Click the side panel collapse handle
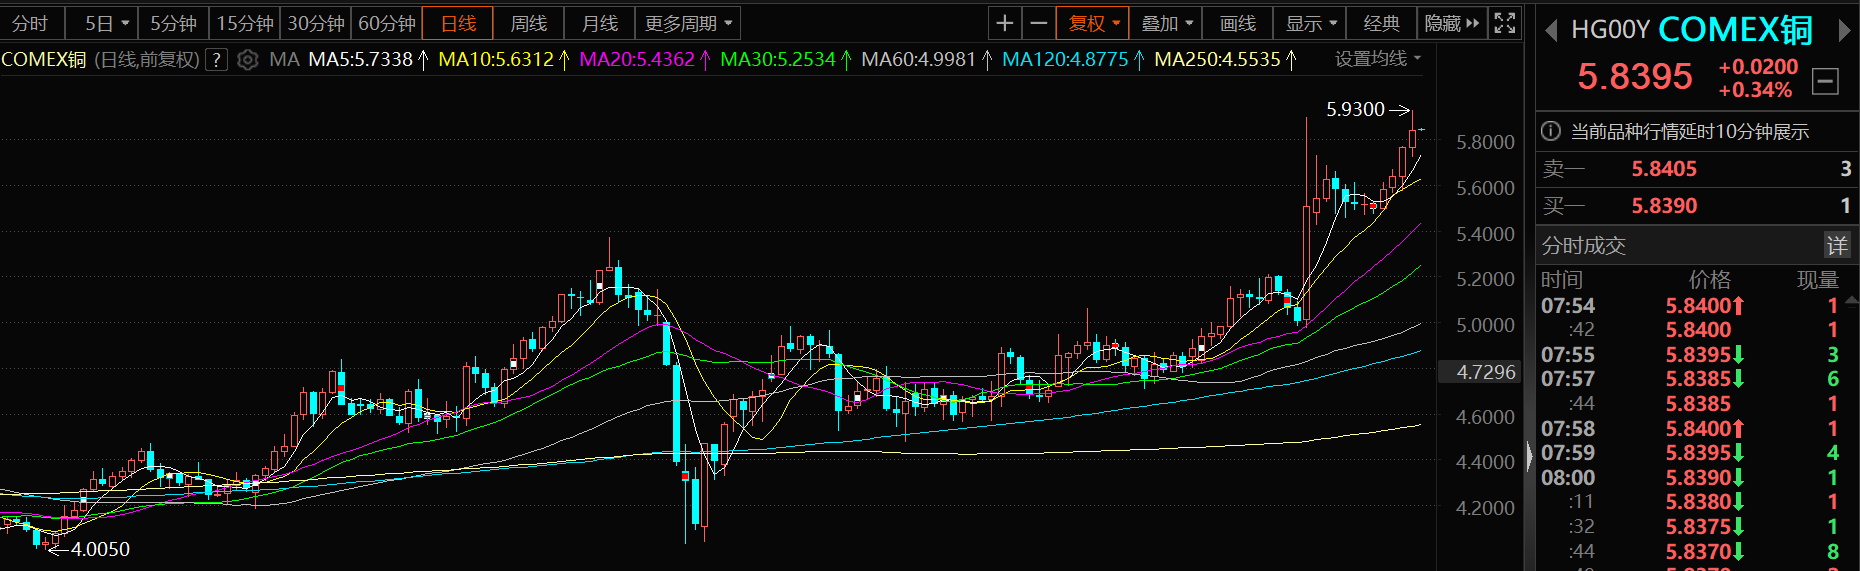This screenshot has width=1860, height=571. coord(1529,457)
